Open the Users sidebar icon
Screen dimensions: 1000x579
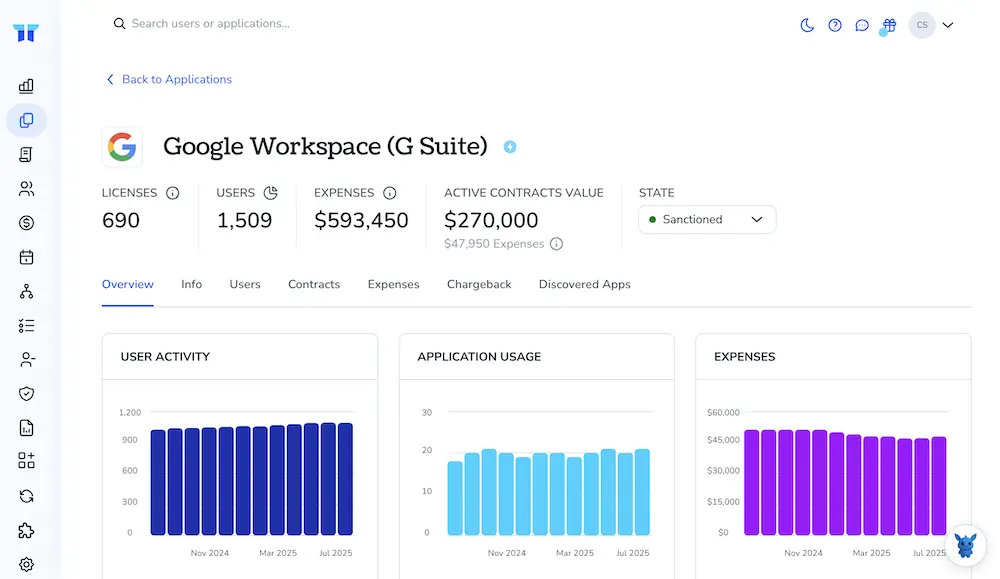(26, 189)
